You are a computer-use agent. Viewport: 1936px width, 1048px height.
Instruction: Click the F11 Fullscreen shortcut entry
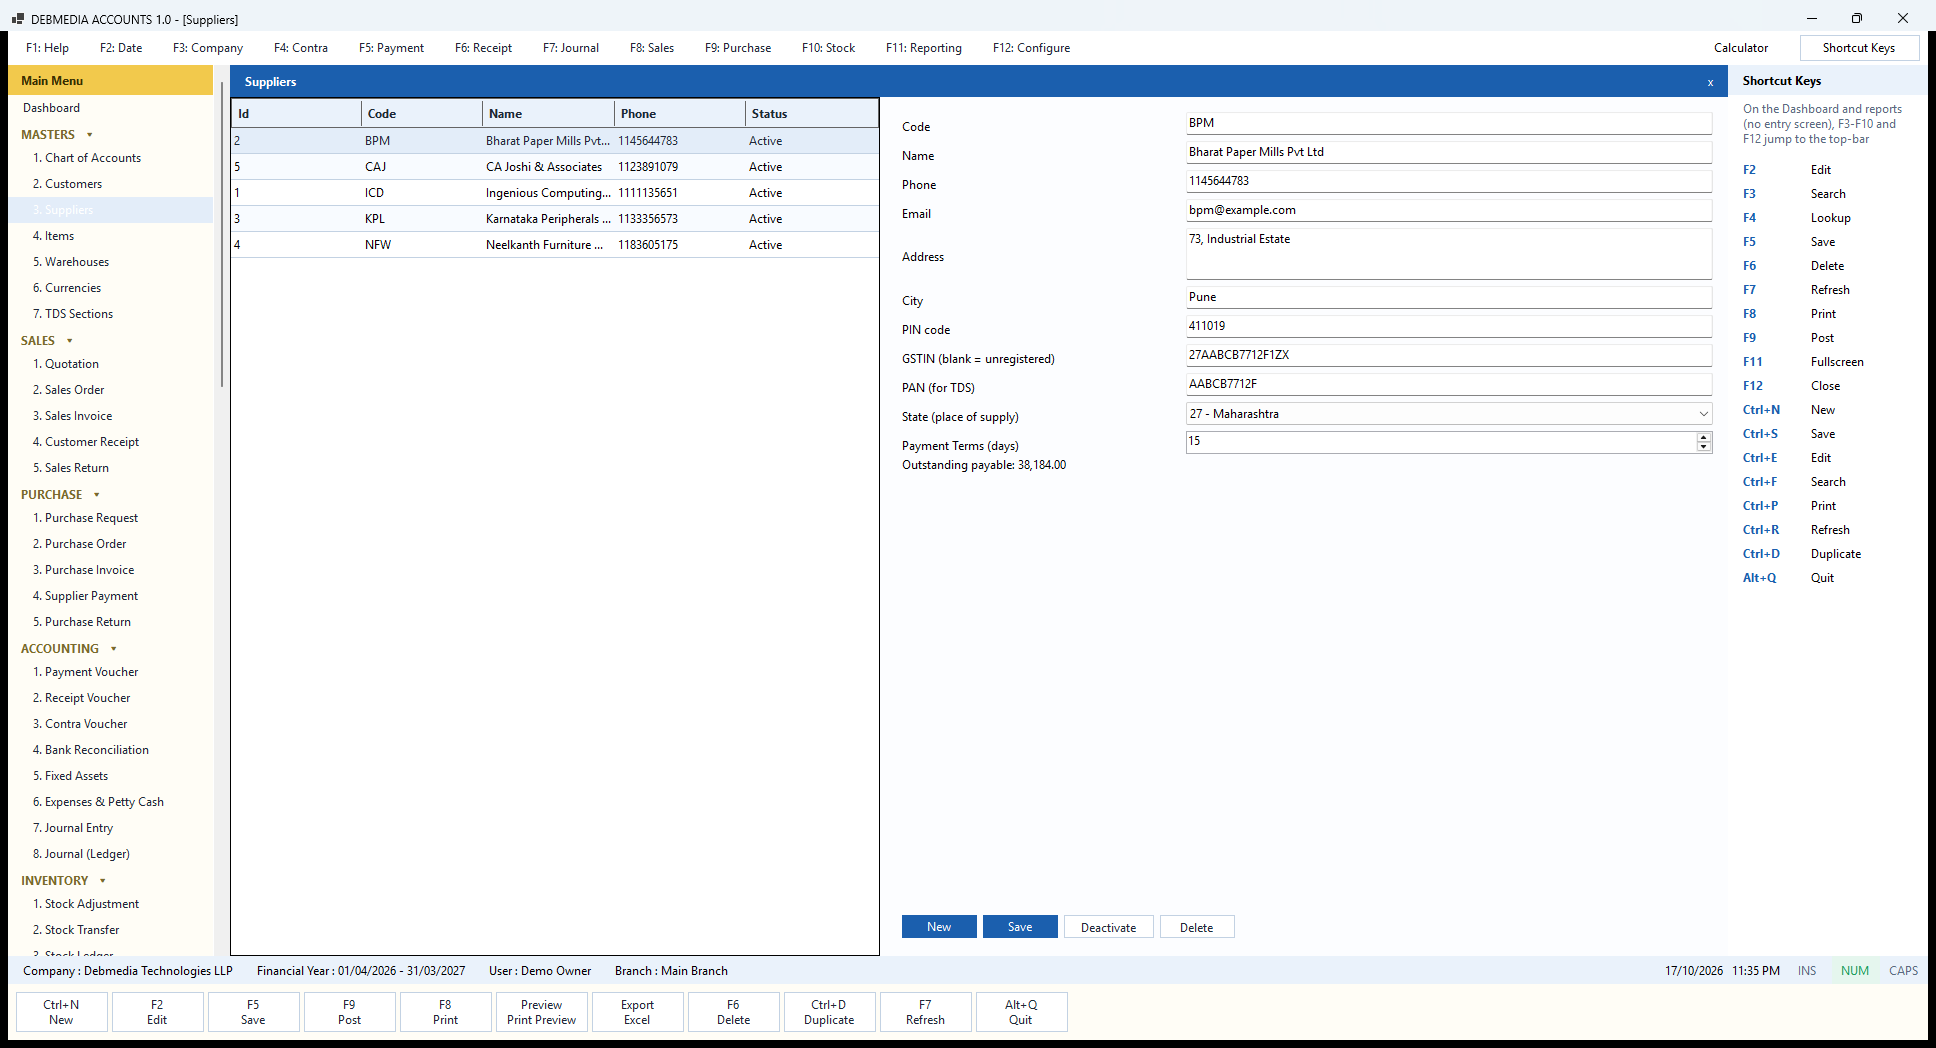pyautogui.click(x=1803, y=362)
